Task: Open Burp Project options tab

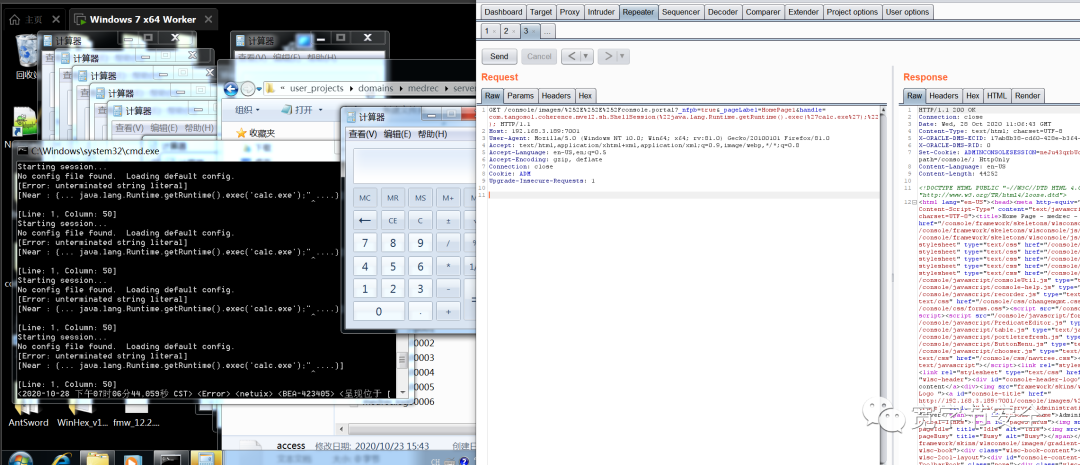Action: [x=853, y=12]
